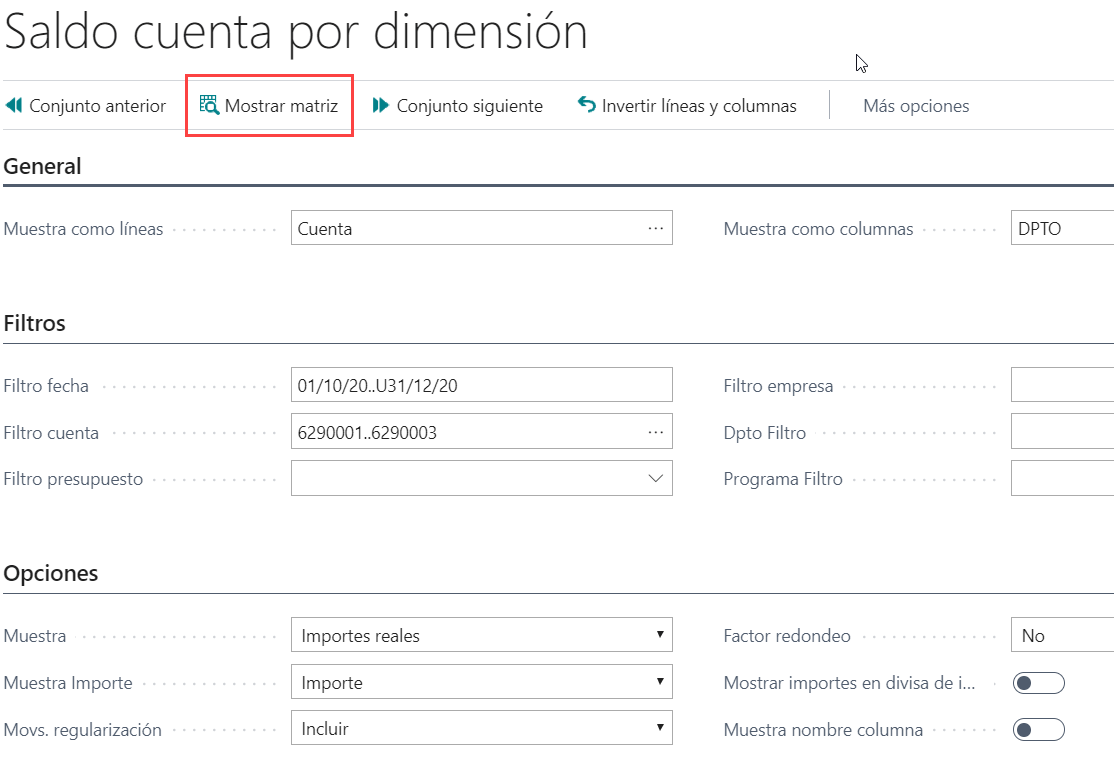The height and width of the screenshot is (782, 1114).
Task: Click the Muestra como columnas DPTO field
Action: [1060, 228]
